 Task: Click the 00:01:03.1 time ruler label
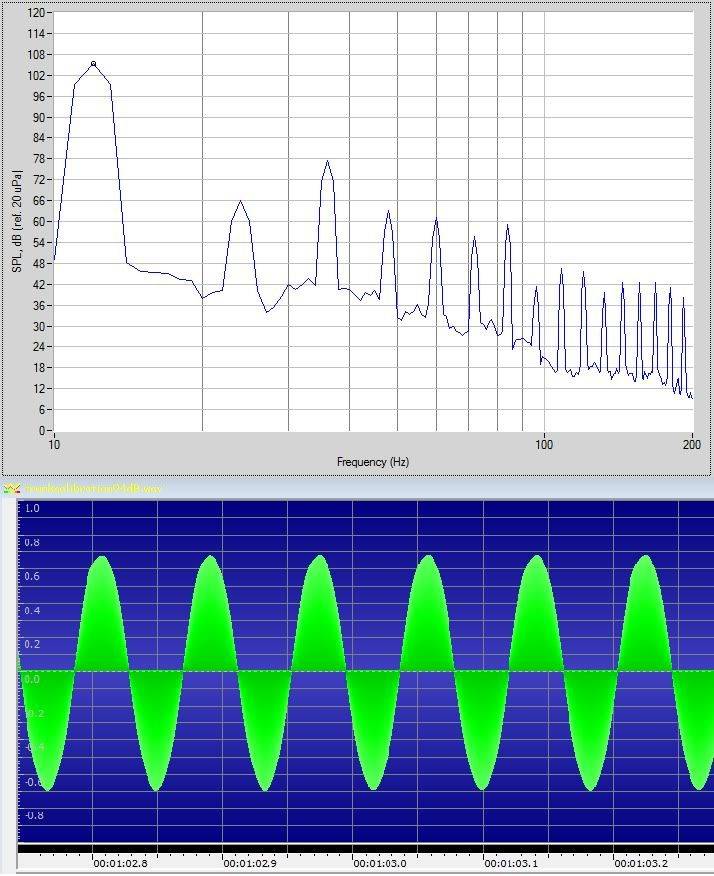point(511,864)
